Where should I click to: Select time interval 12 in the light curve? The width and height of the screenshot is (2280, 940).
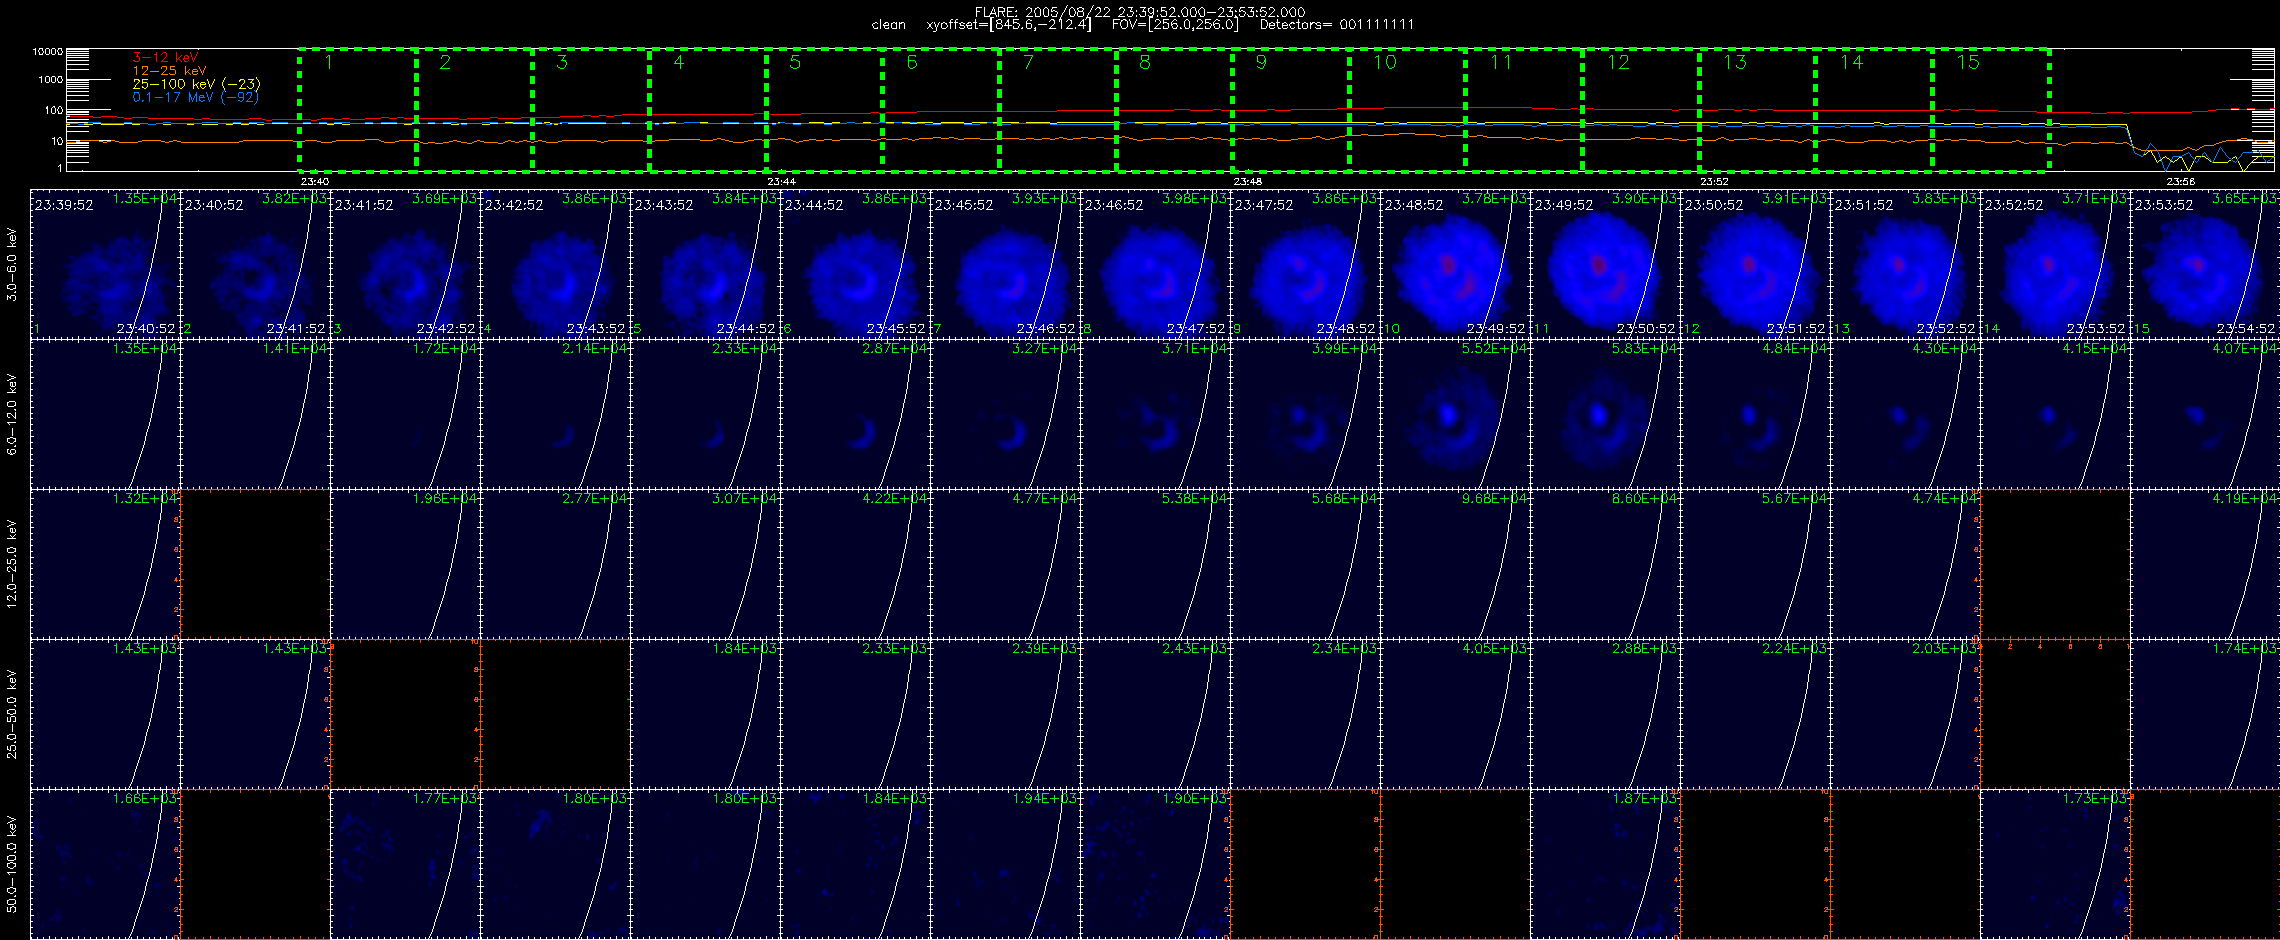[x=1641, y=109]
